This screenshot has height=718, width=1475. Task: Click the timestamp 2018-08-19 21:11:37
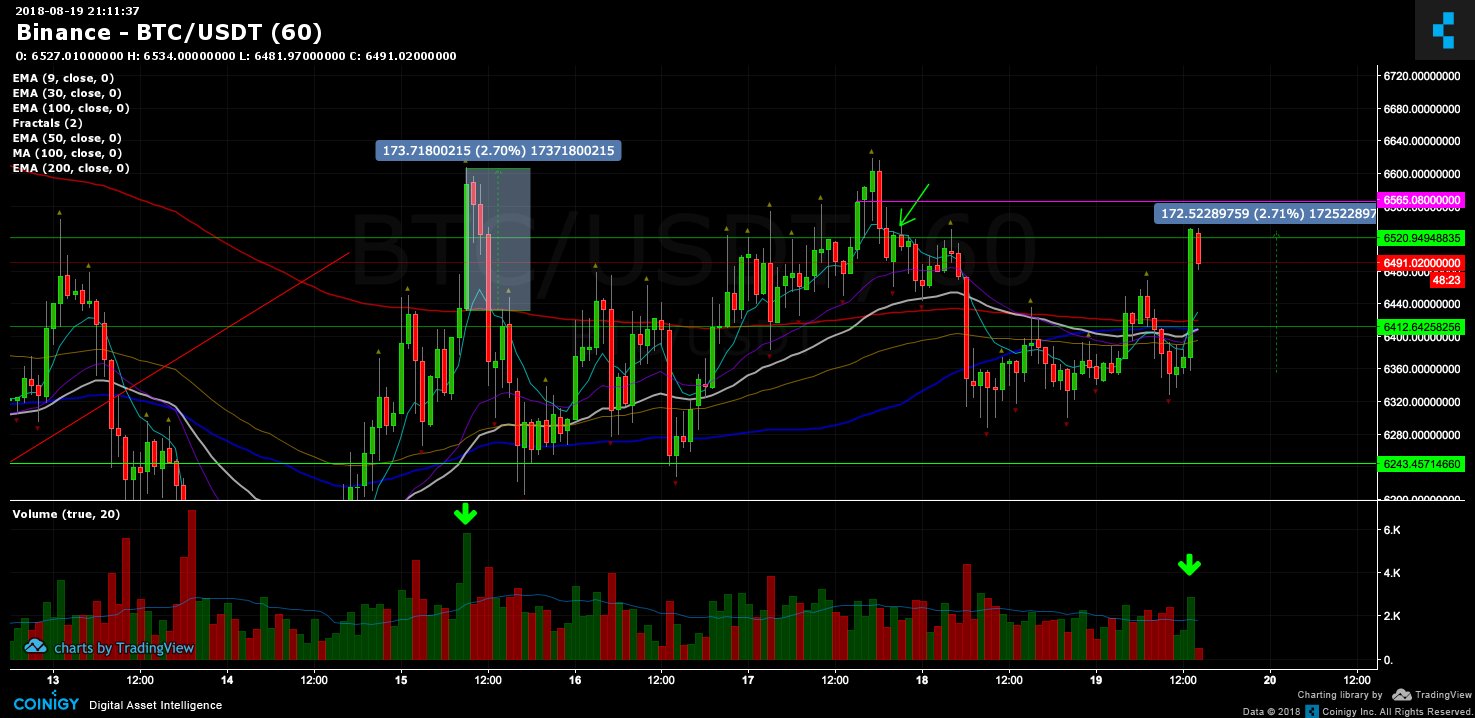point(76,9)
